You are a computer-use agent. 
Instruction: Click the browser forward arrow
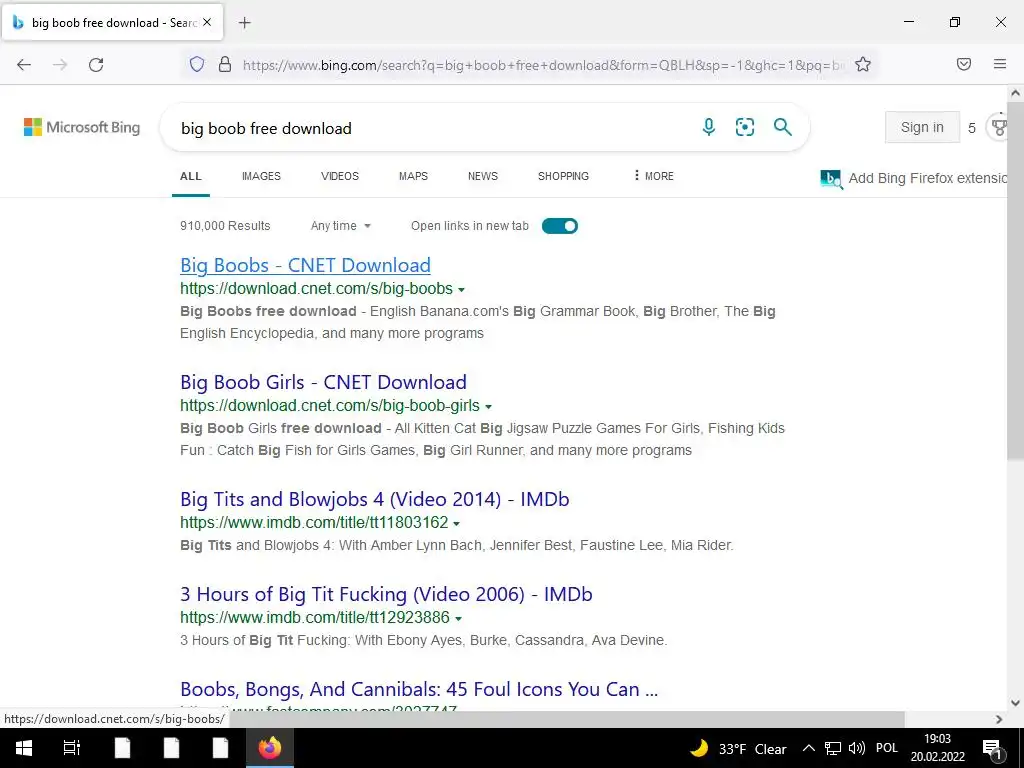[60, 65]
